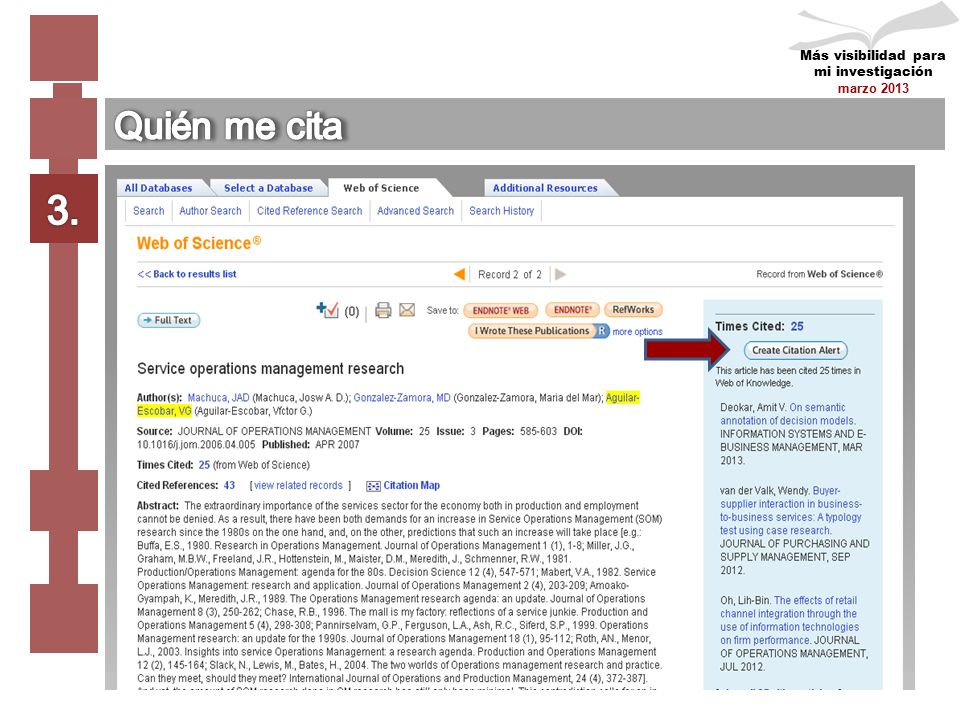This screenshot has height=720, width=960.
Task: Add record to Marked List icon
Action: click(328, 310)
